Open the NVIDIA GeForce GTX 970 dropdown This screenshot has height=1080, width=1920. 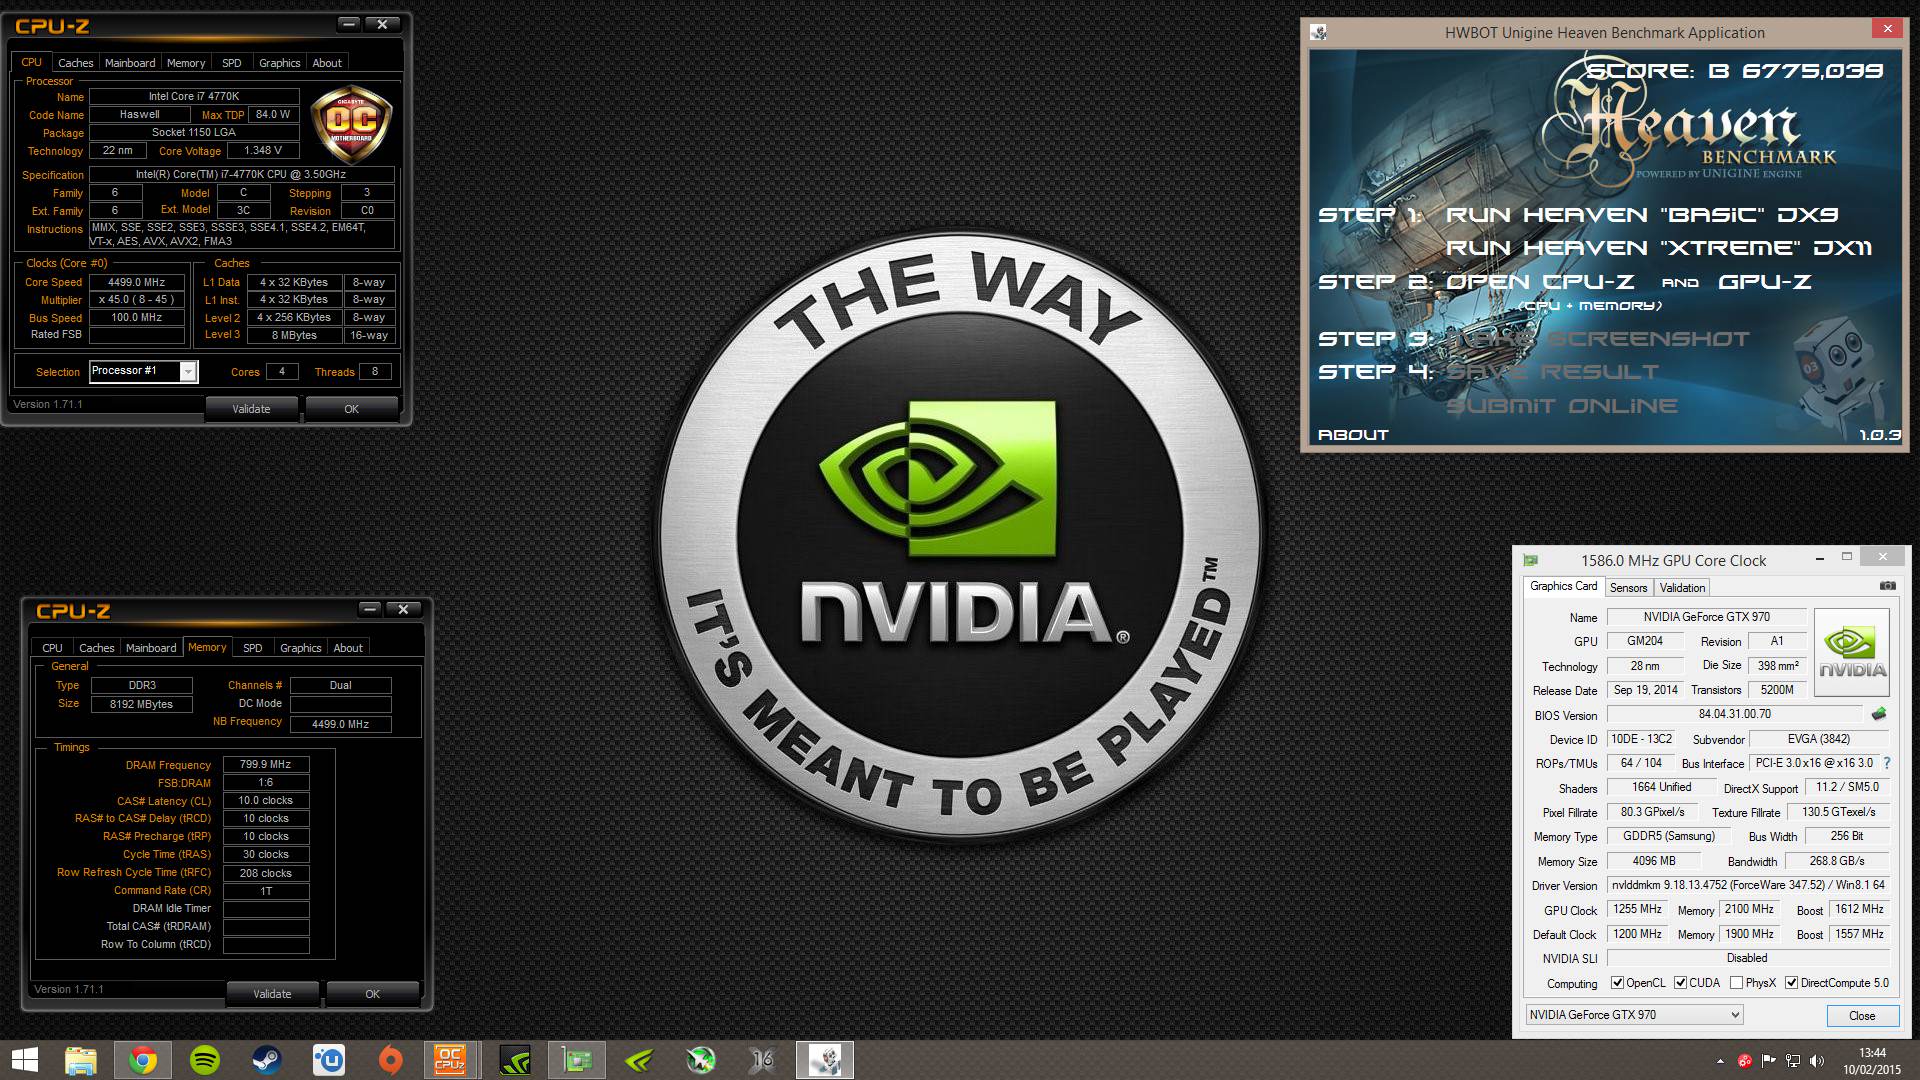coord(1634,1015)
